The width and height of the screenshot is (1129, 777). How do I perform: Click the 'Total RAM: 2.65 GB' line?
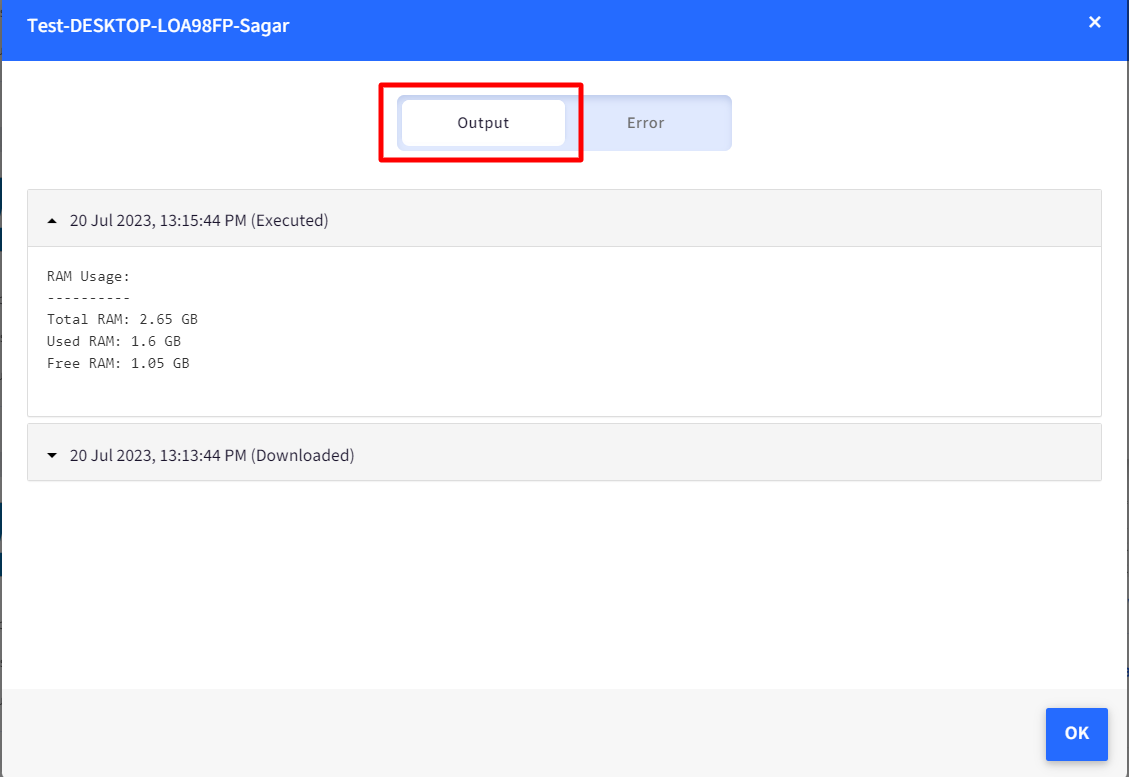click(x=122, y=319)
